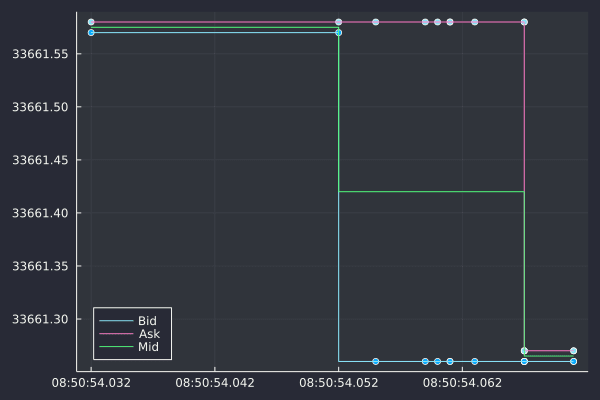The width and height of the screenshot is (600, 400).
Task: Click the 33661.30 y-axis tick label
Action: [40, 319]
